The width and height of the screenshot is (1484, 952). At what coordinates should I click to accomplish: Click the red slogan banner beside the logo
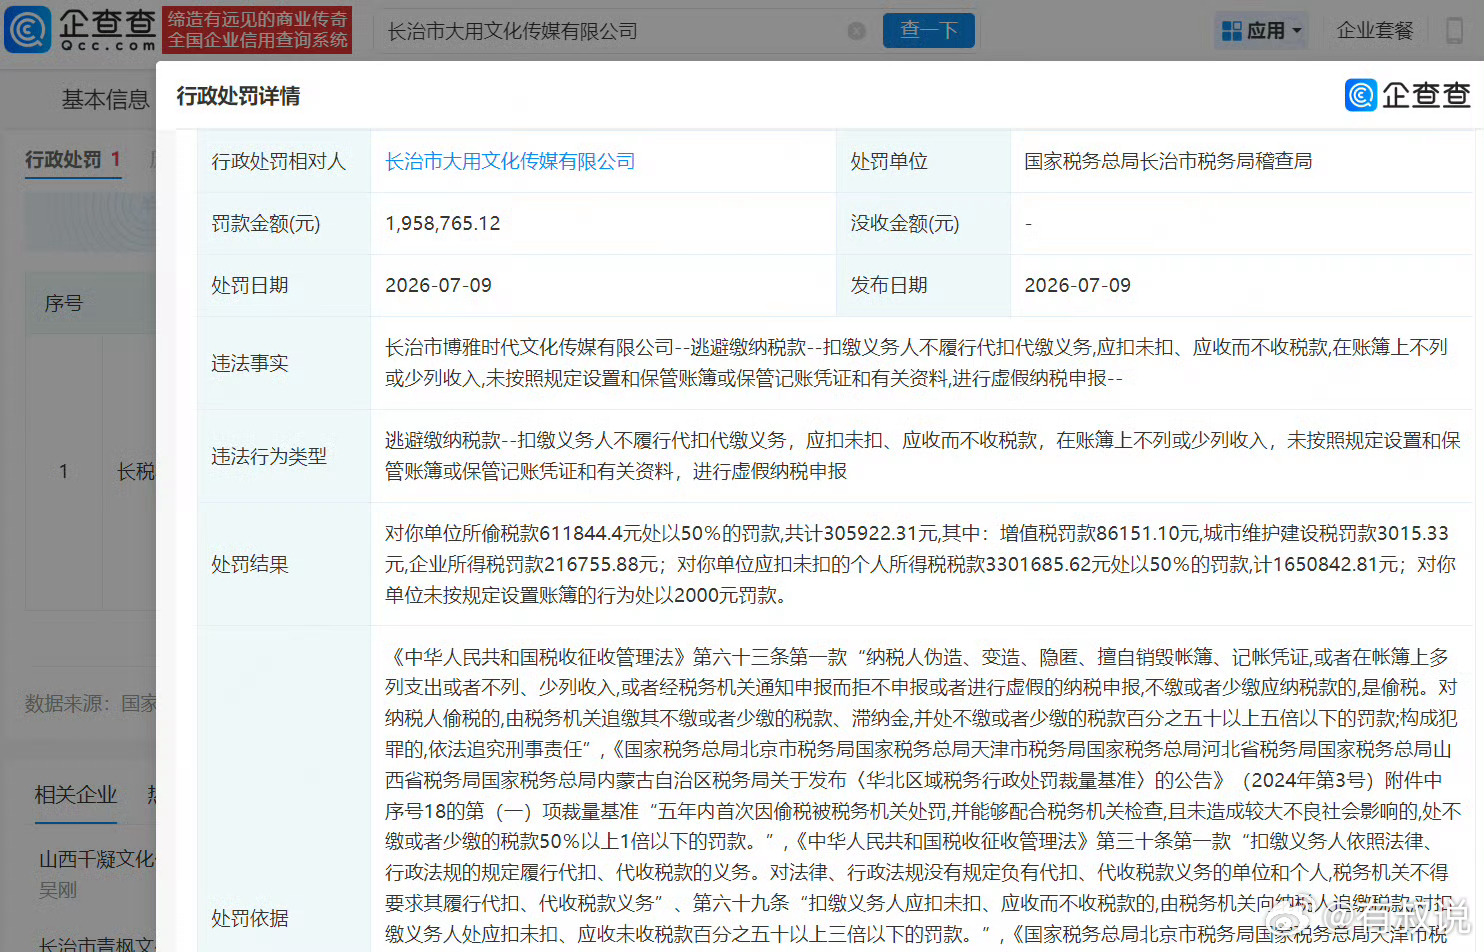click(x=257, y=29)
